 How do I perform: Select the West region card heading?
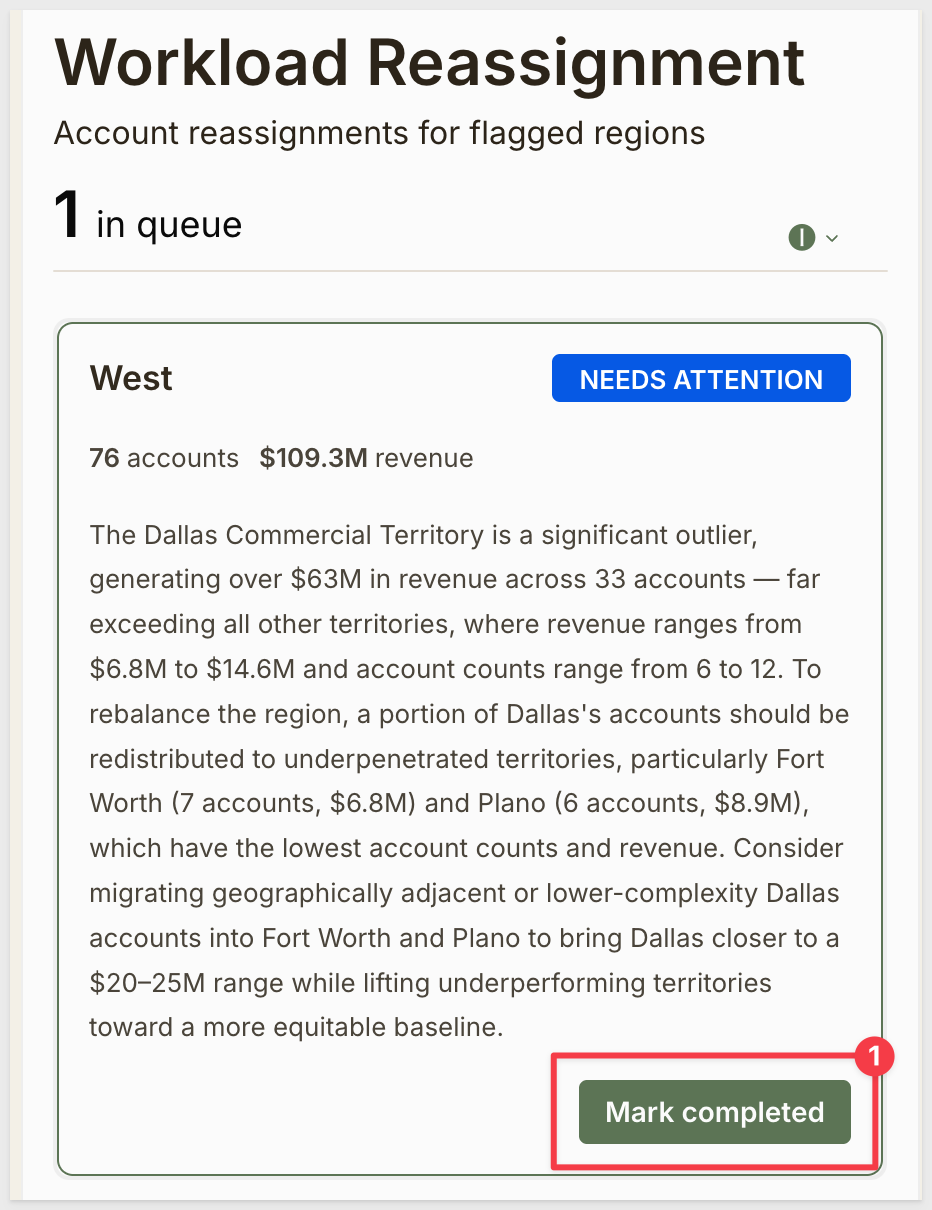click(131, 378)
